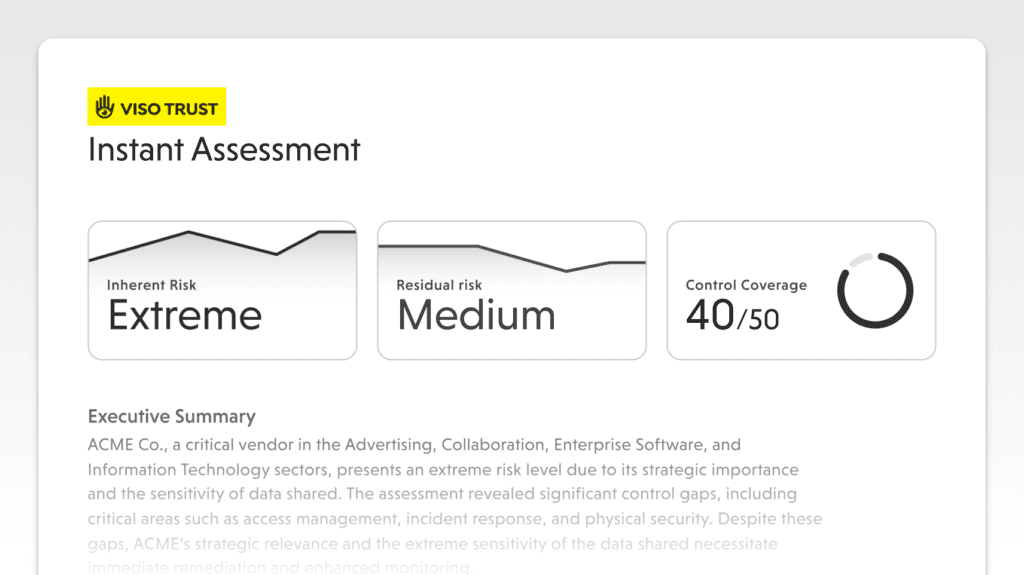
Task: Click the 40/50 coverage score
Action: click(732, 316)
